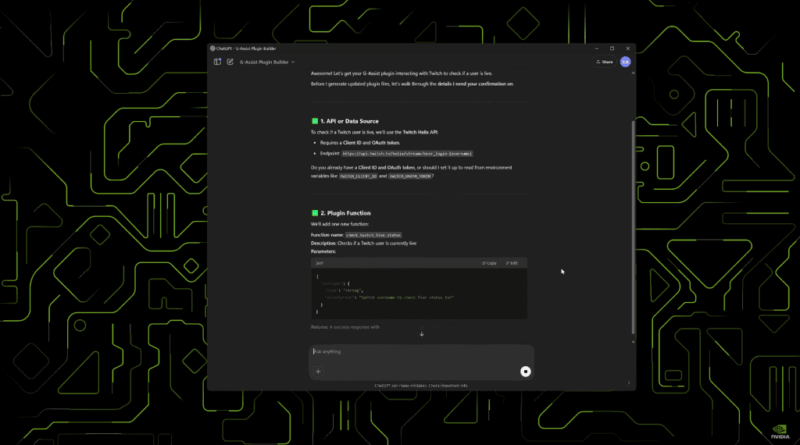Select the TWITCH_CLIENT_ID variable code
Image resolution: width=800 pixels, height=445 pixels.
(358, 176)
